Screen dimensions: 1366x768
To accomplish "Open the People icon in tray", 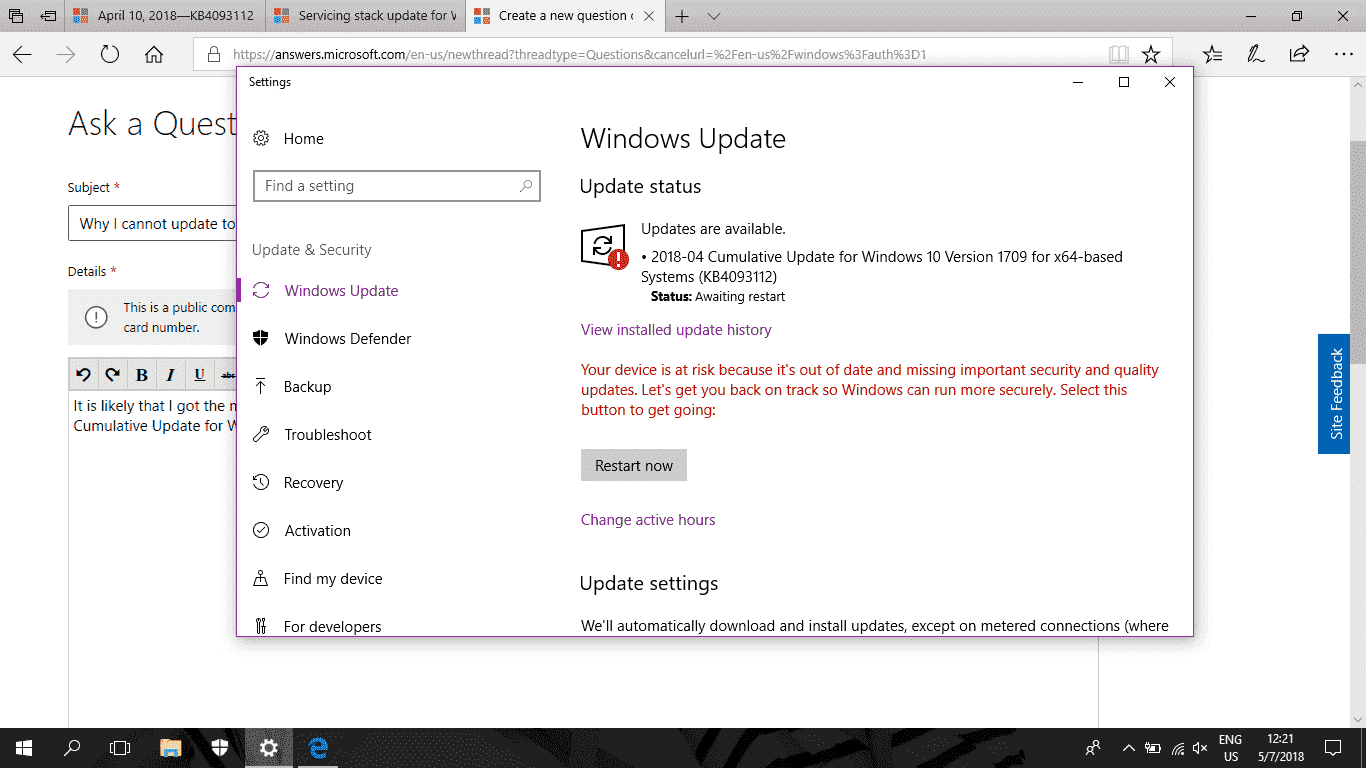I will pos(1093,748).
